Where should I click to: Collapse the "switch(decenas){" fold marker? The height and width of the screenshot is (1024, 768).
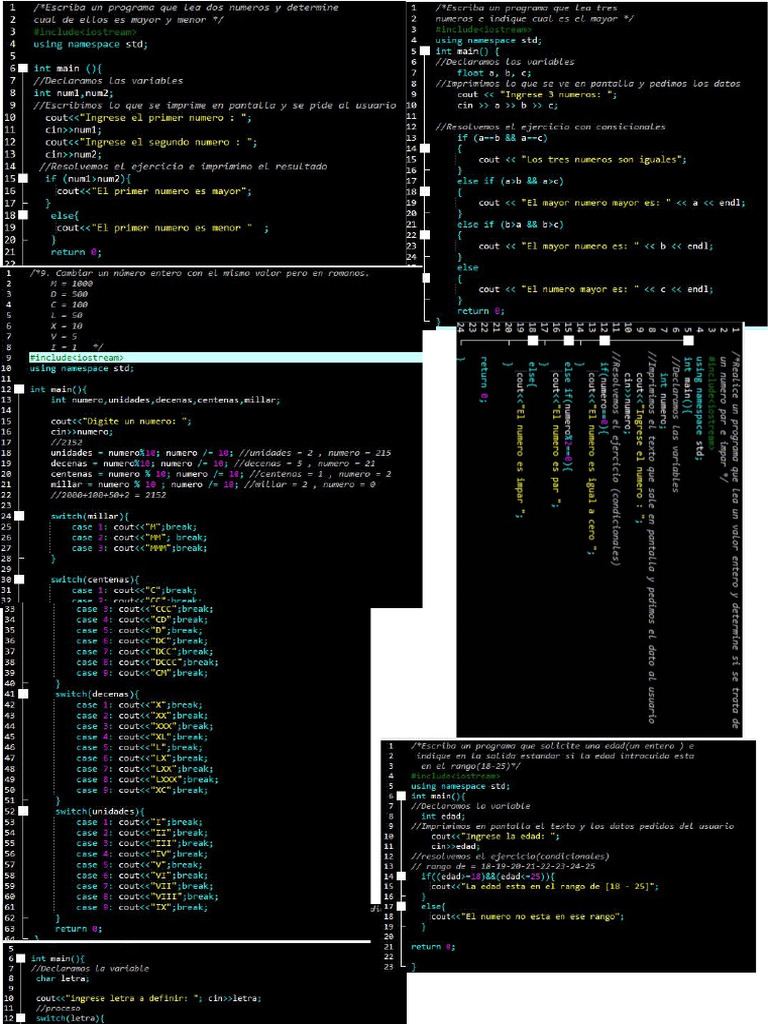[22, 693]
